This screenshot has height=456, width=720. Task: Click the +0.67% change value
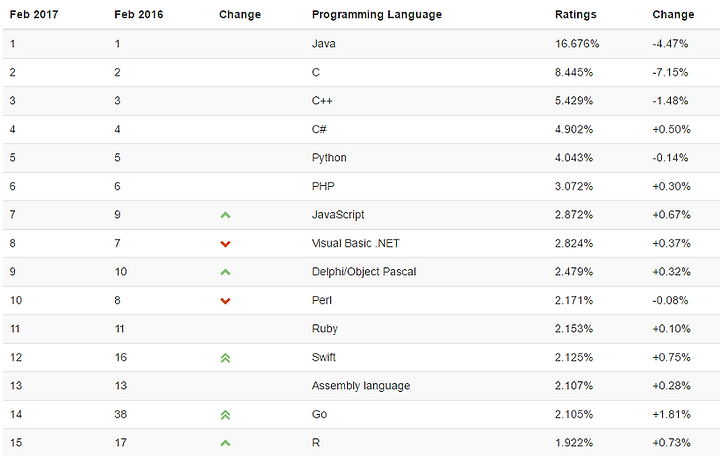tap(671, 214)
